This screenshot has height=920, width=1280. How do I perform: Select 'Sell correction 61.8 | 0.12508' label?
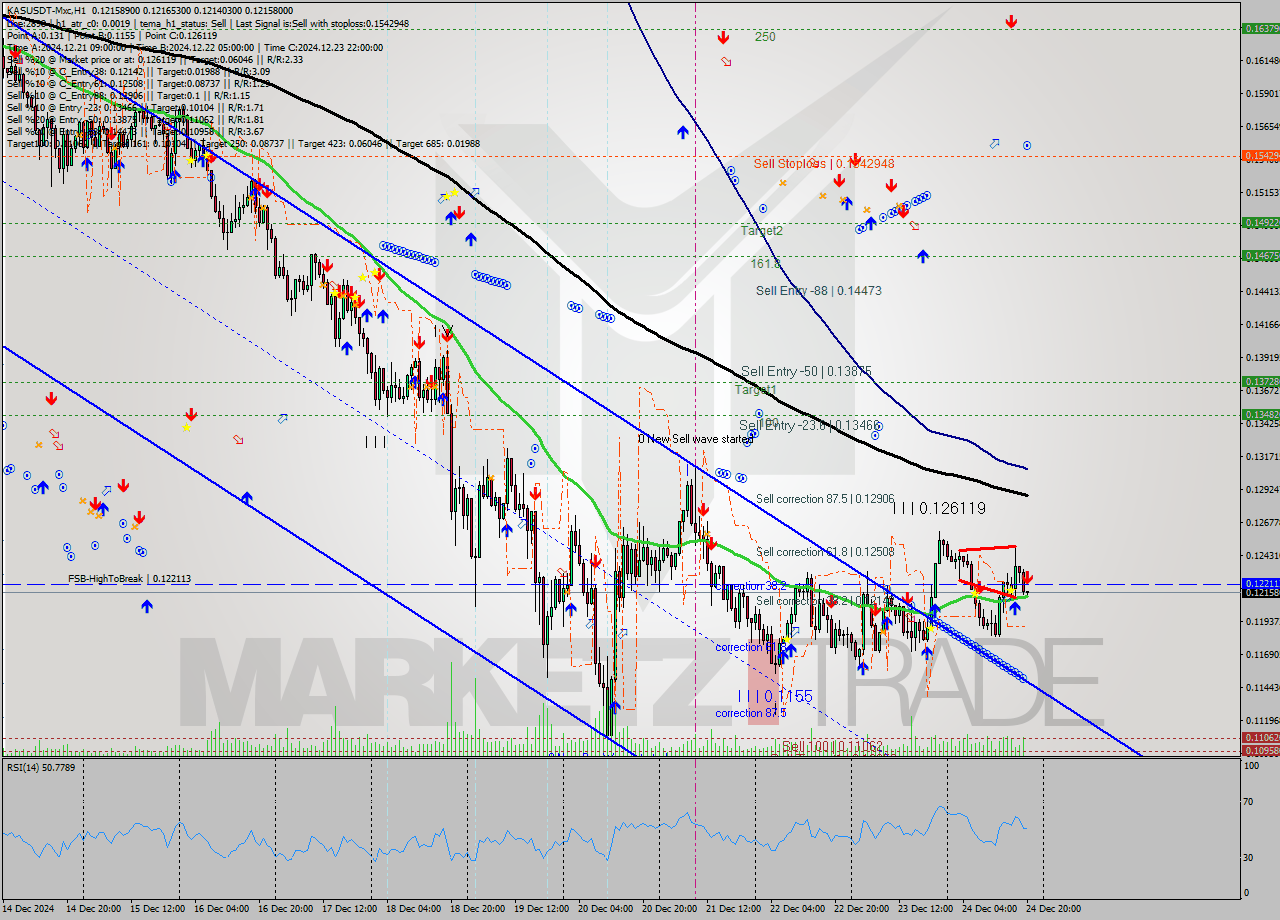click(x=825, y=552)
